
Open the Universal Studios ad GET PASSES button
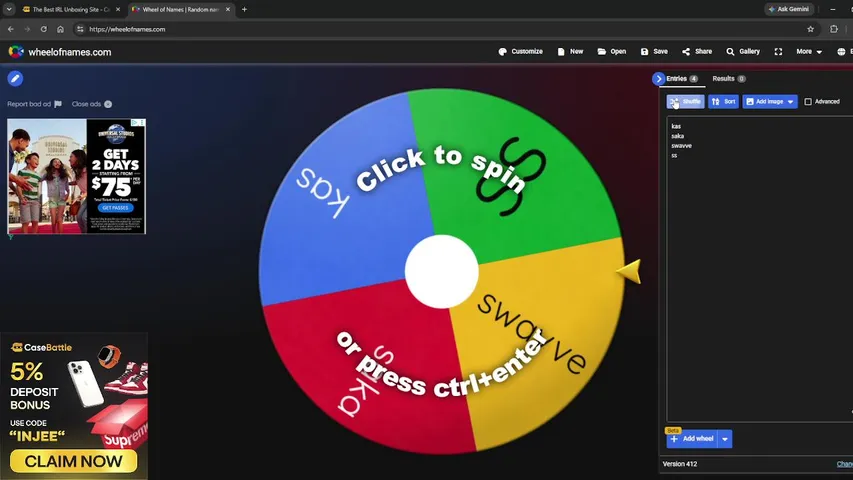[115, 208]
